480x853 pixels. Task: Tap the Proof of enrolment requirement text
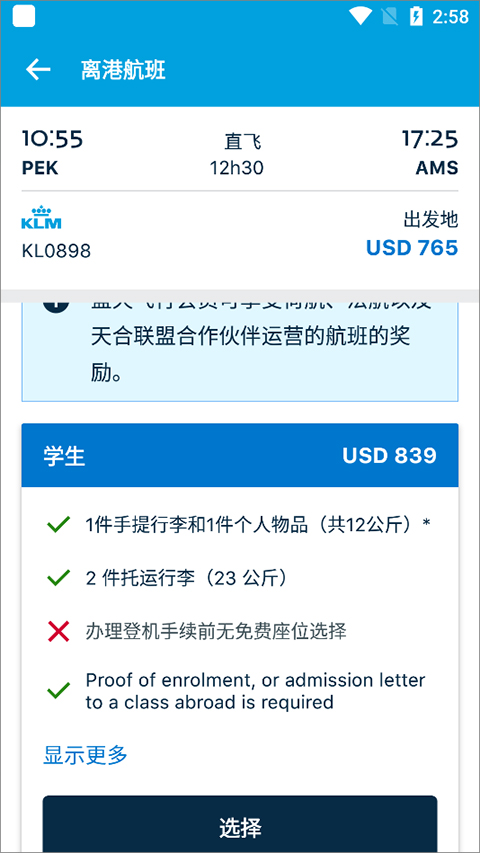255,691
